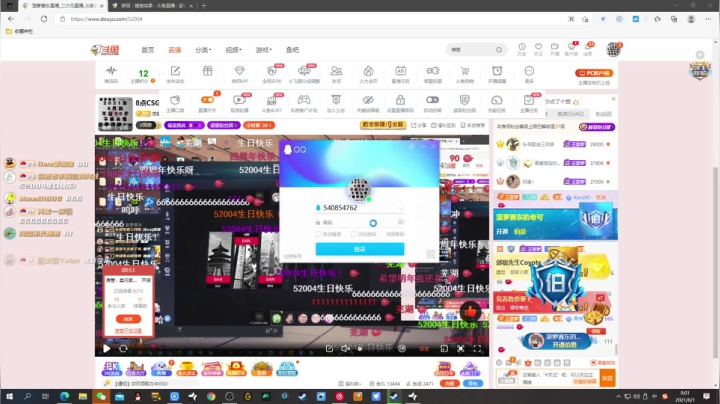The width and height of the screenshot is (720, 404).
Task: Open Chrome from the Windows taskbar
Action: click(x=211, y=397)
